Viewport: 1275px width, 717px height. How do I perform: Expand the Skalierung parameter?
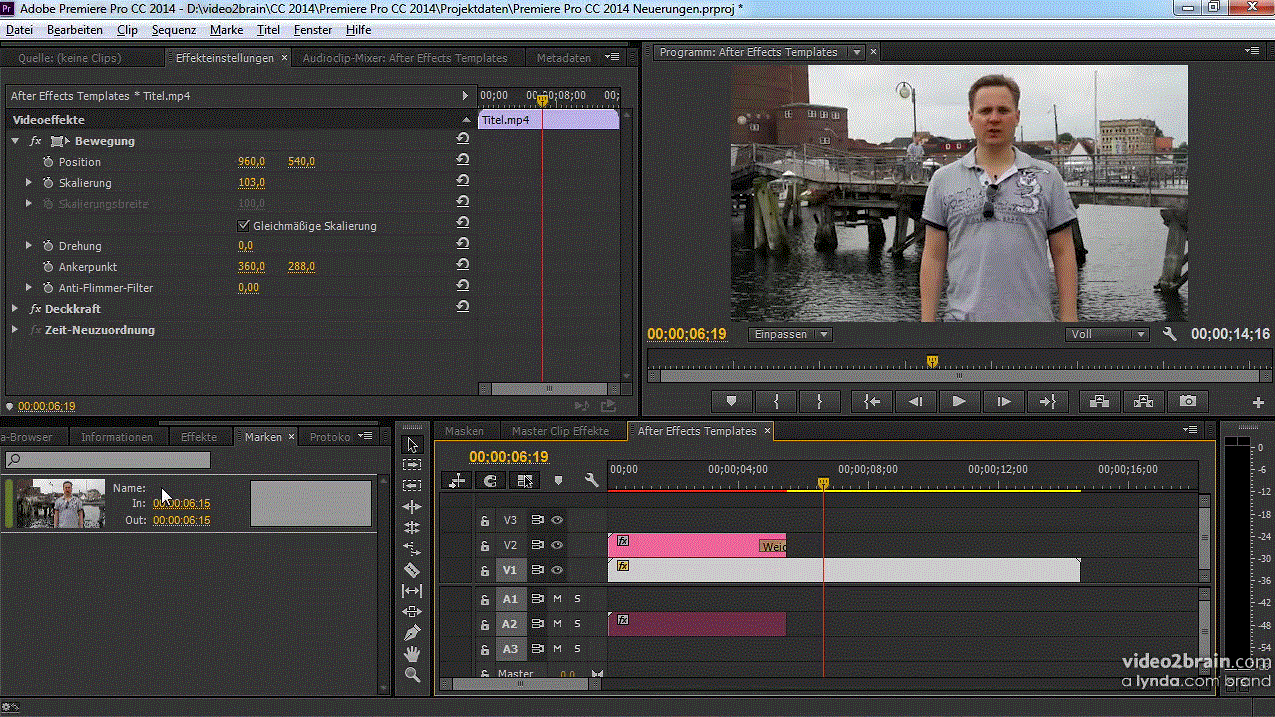pyautogui.click(x=29, y=182)
